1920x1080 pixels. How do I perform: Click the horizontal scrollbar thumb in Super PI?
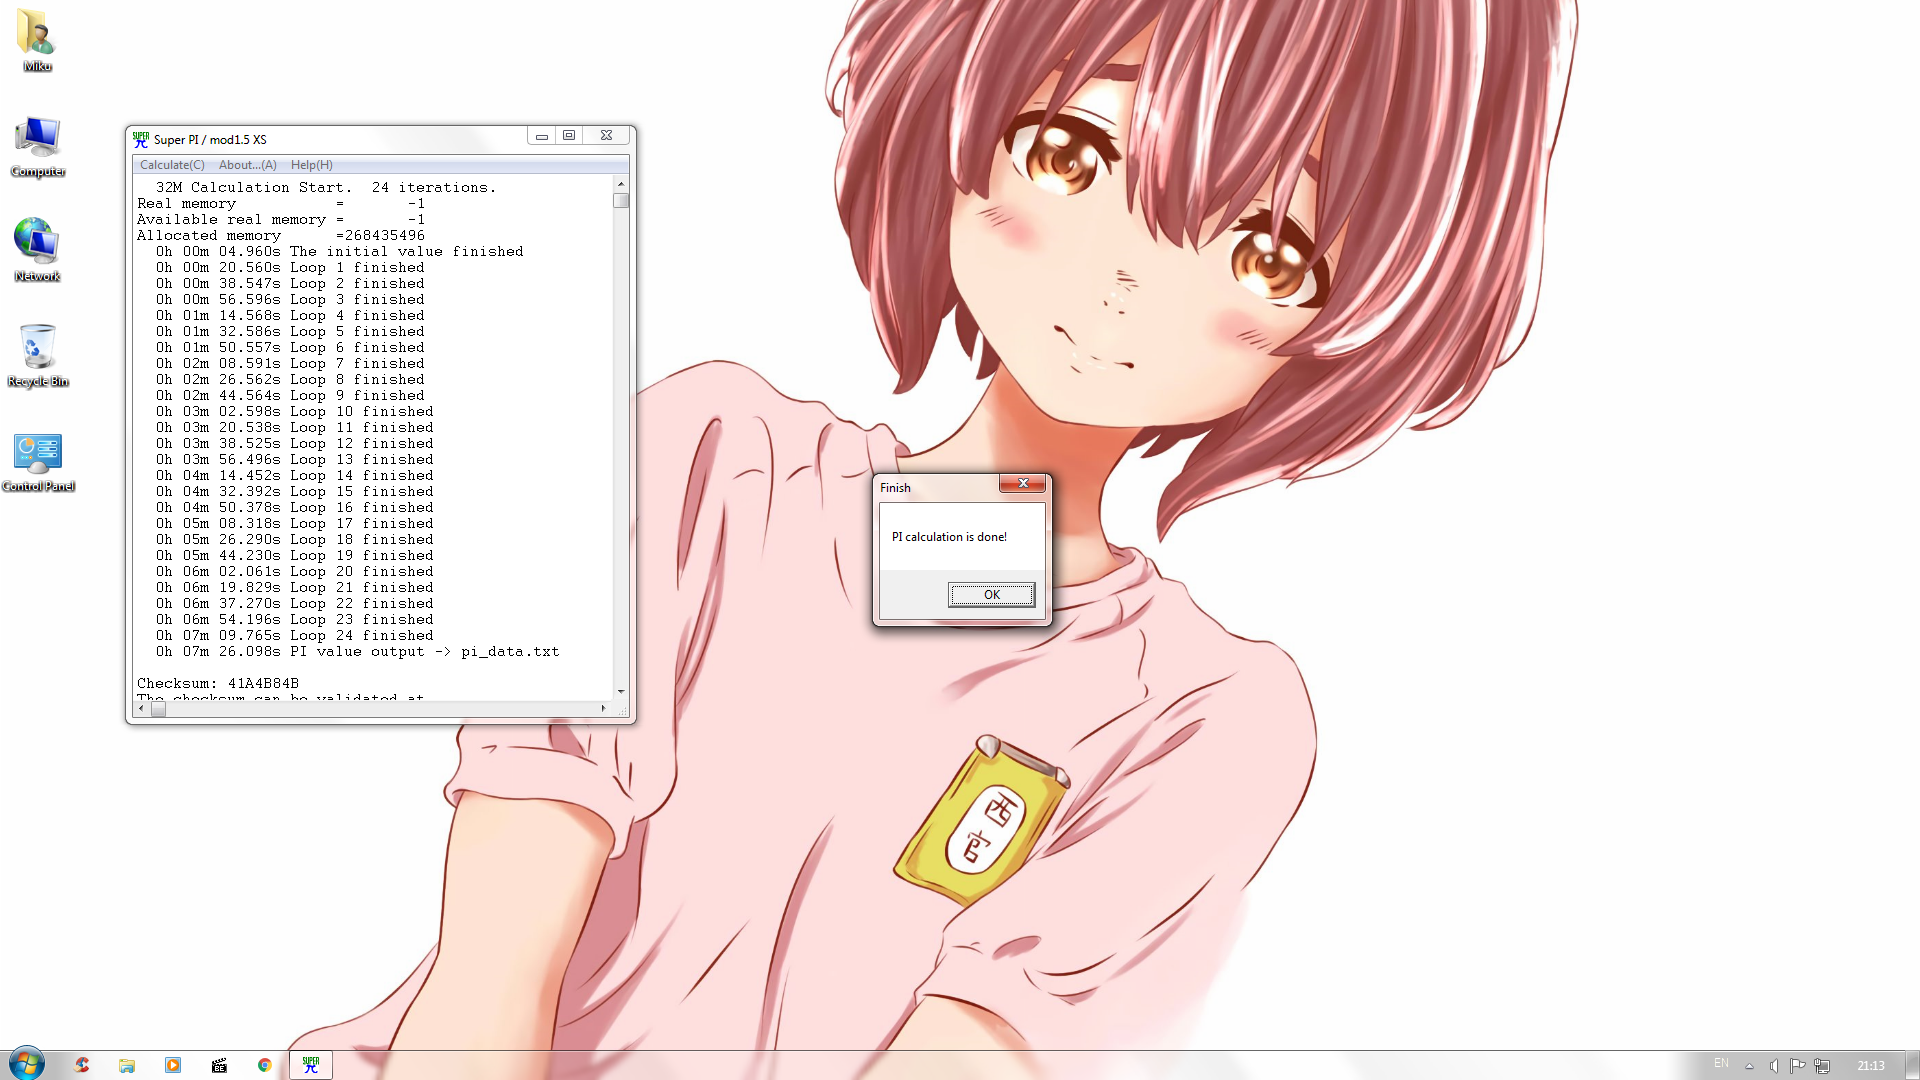coord(158,709)
